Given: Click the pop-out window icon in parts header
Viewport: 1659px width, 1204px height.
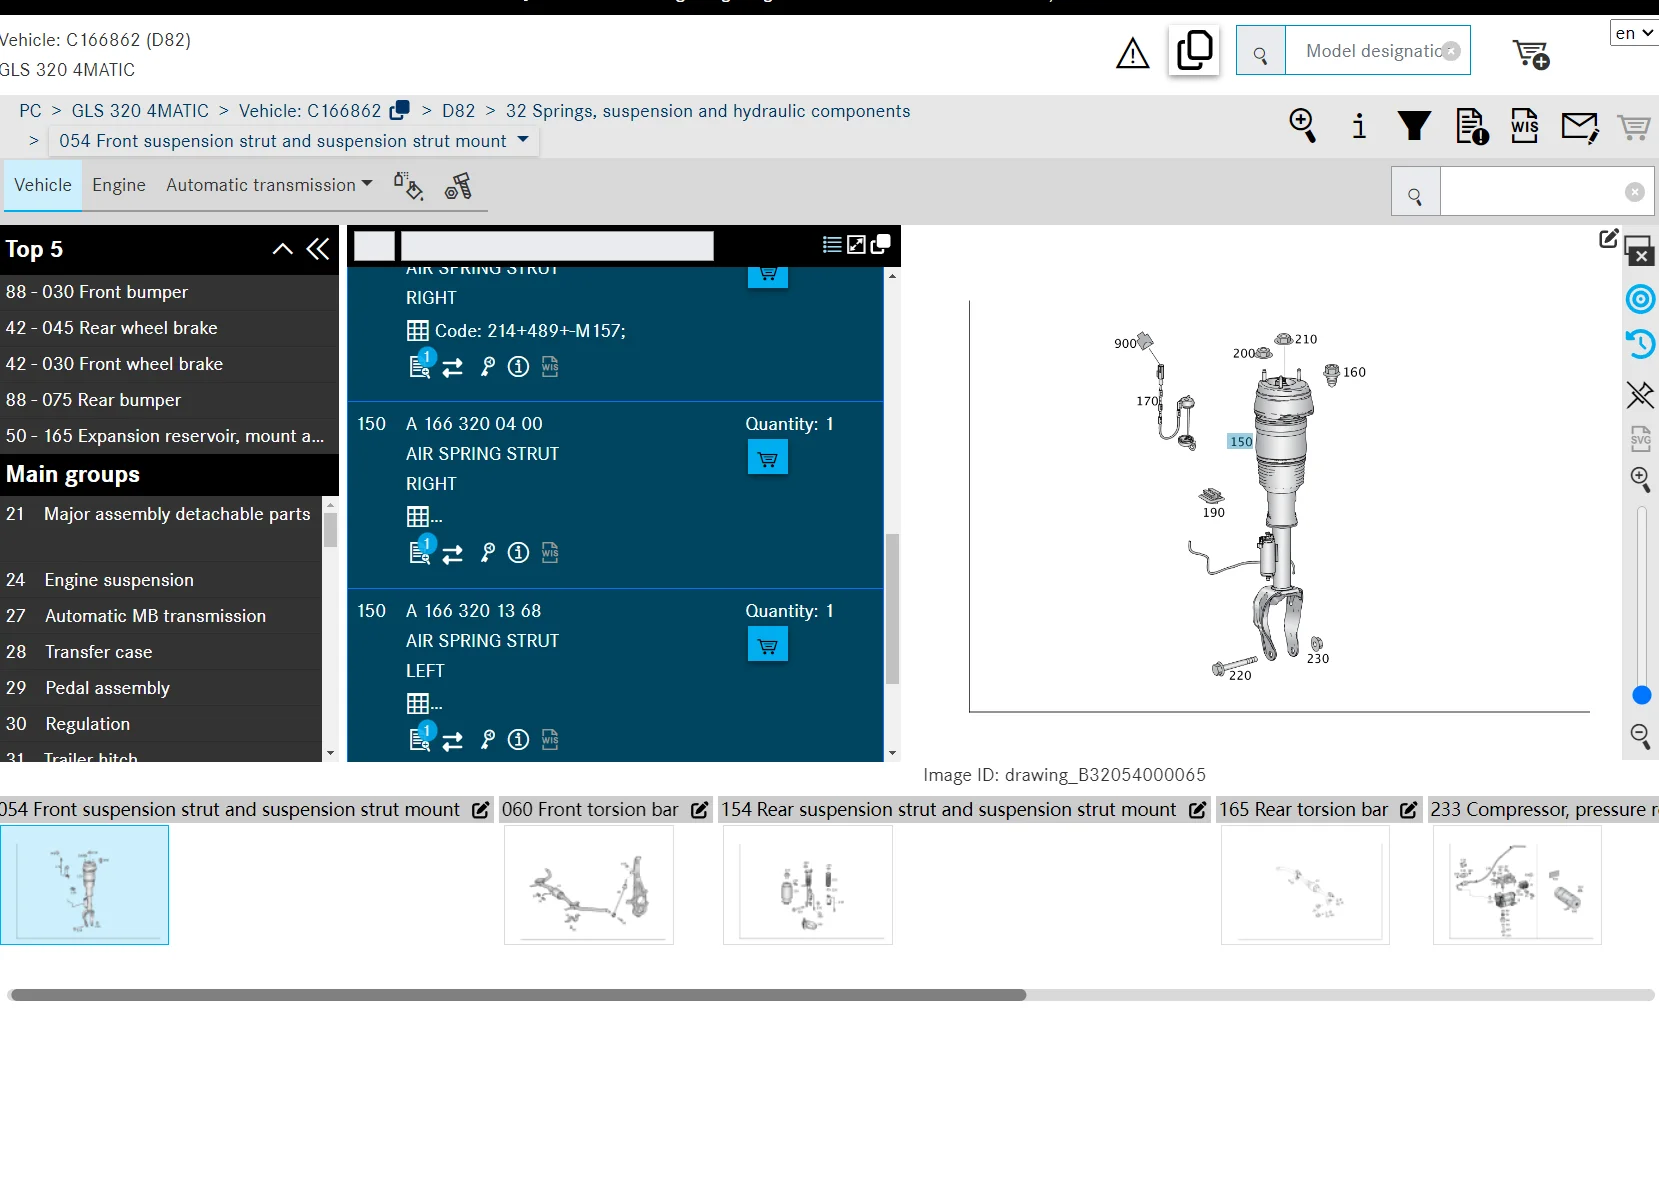Looking at the screenshot, I should 881,245.
